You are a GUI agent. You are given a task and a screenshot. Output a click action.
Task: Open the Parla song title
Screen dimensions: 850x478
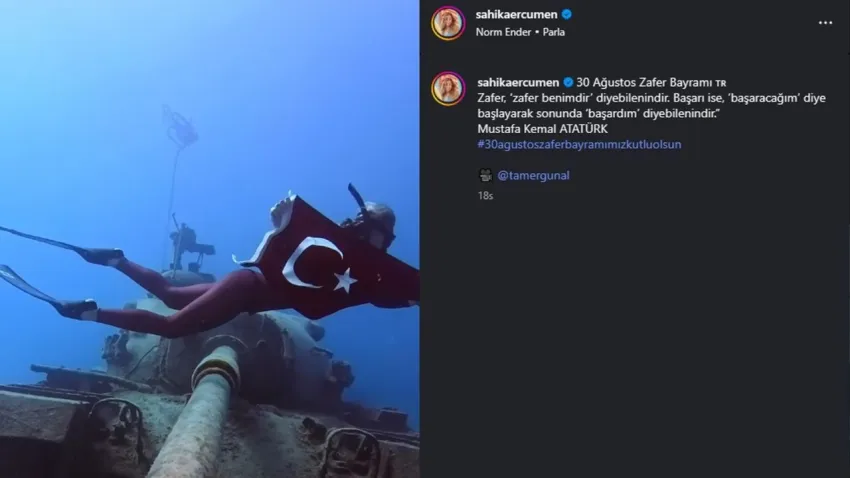(x=553, y=32)
